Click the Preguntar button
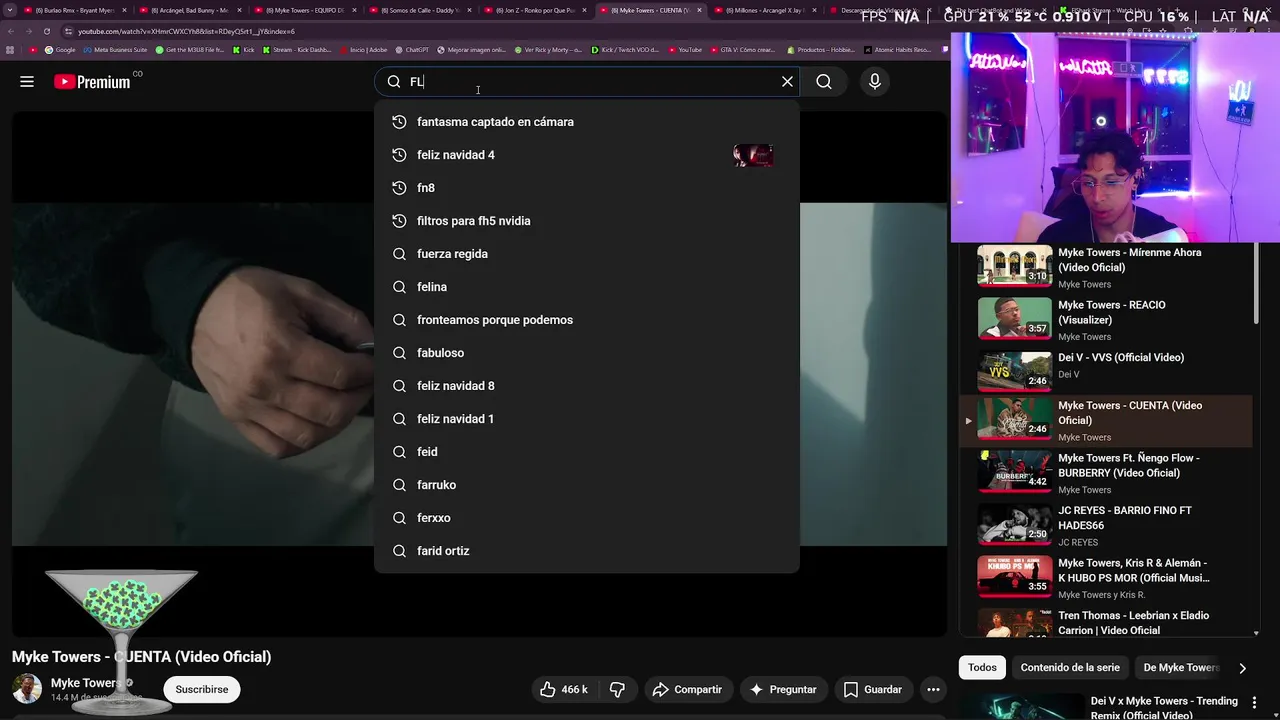Image resolution: width=1280 pixels, height=720 pixels. pos(783,689)
